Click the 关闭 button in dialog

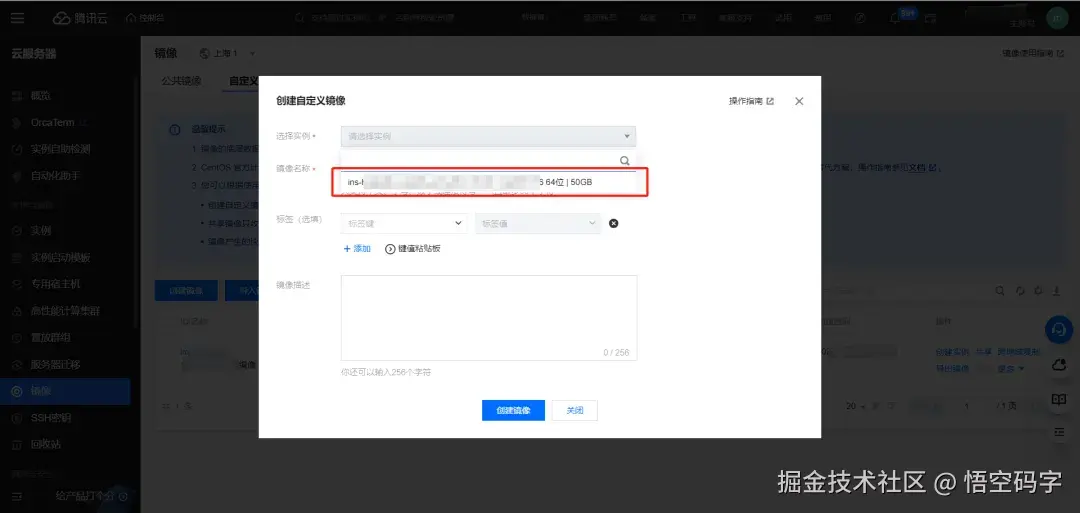(x=574, y=410)
